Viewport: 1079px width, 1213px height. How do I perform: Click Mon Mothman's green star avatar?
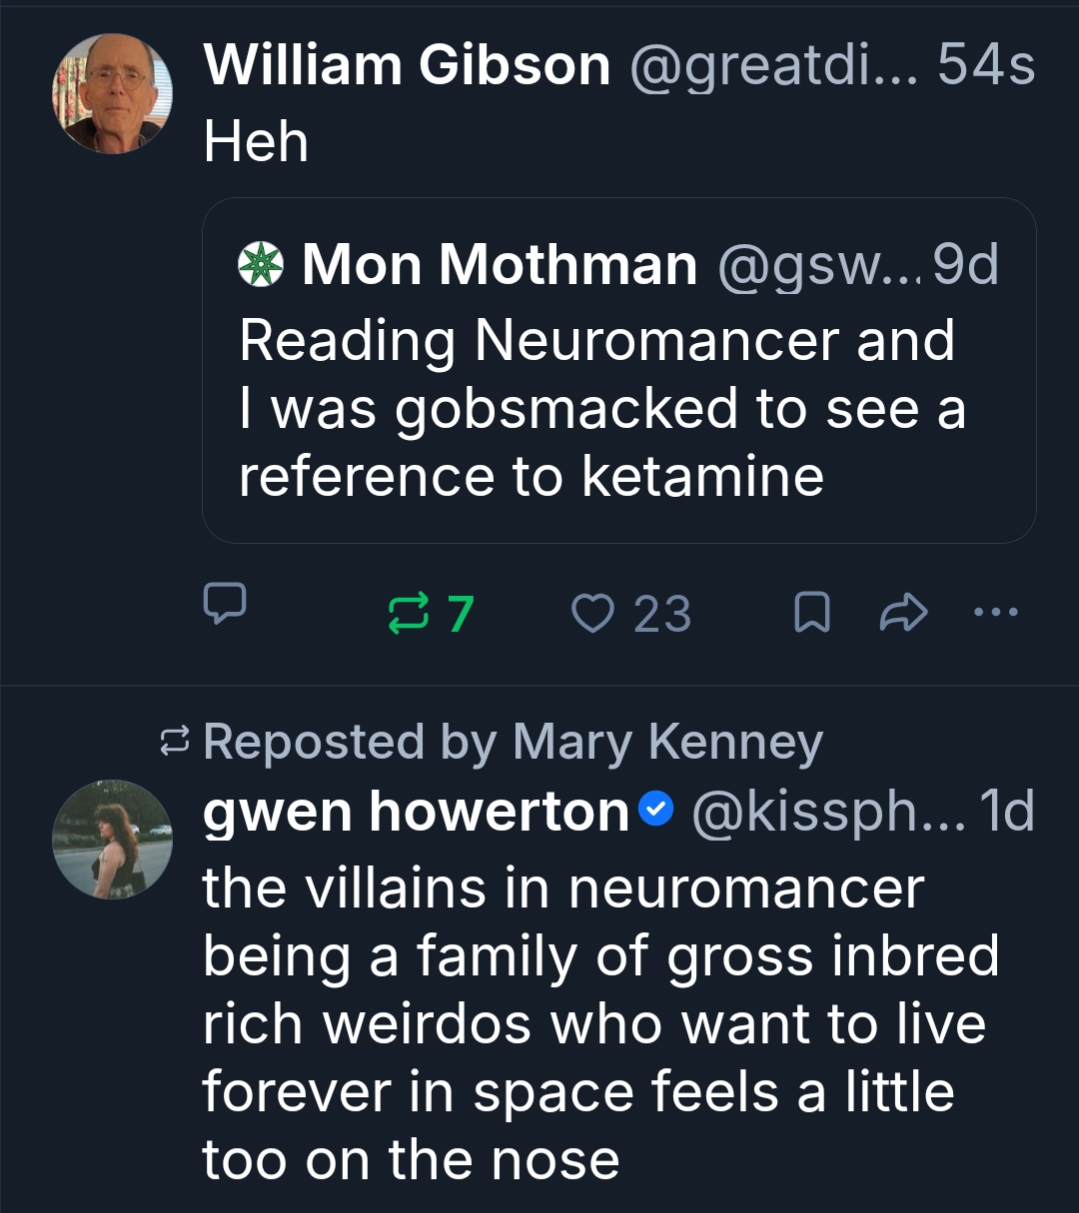(x=261, y=265)
